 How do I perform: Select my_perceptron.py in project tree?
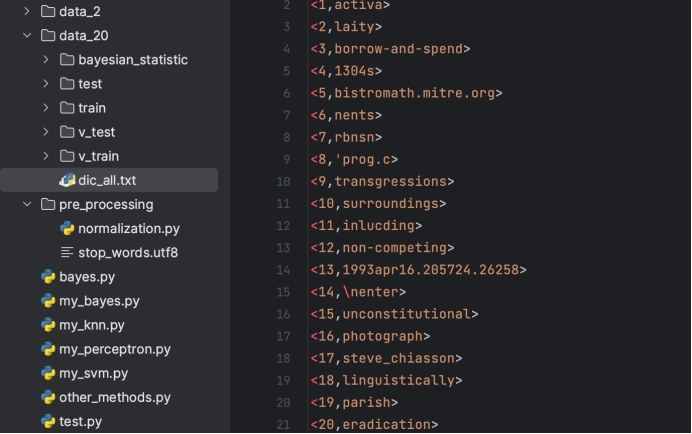(114, 349)
